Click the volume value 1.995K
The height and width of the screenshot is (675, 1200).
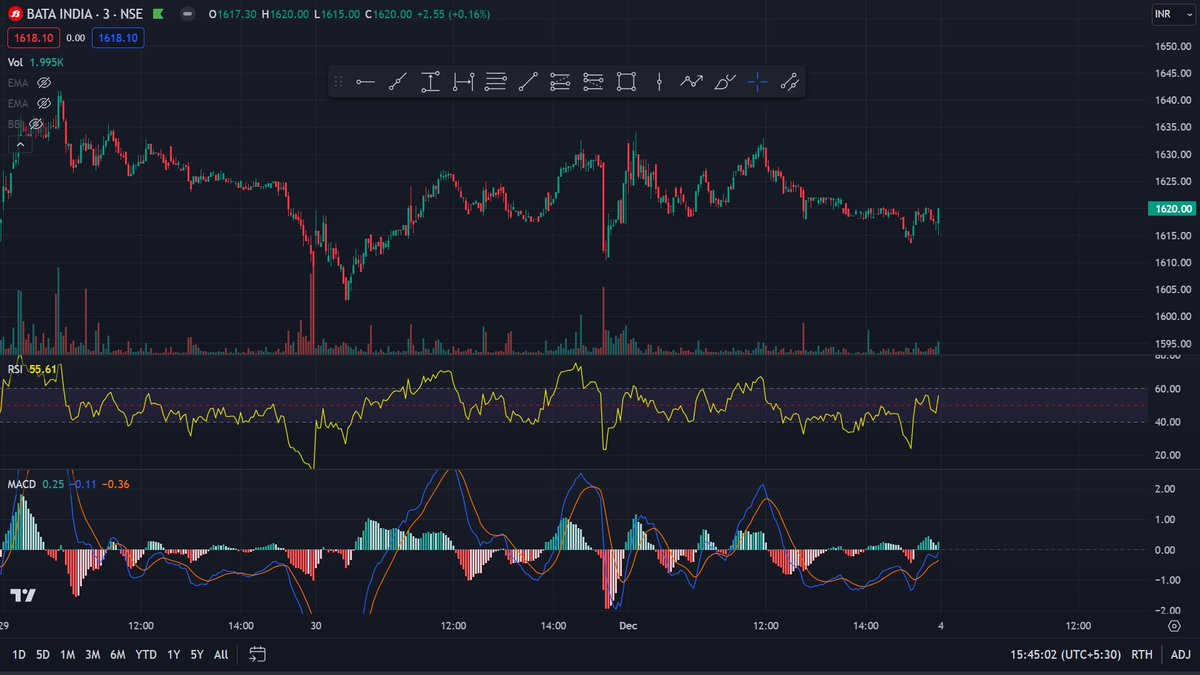[47, 62]
